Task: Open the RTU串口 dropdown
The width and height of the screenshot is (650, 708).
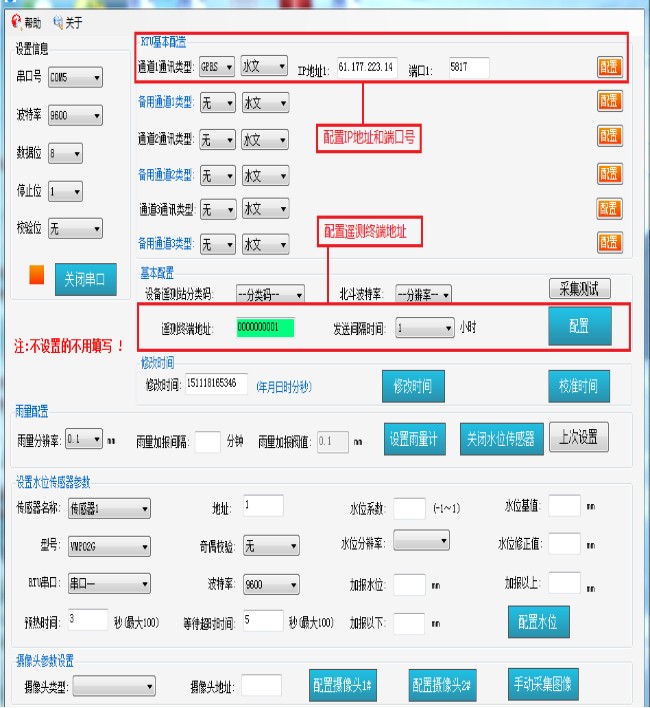Action: (109, 583)
